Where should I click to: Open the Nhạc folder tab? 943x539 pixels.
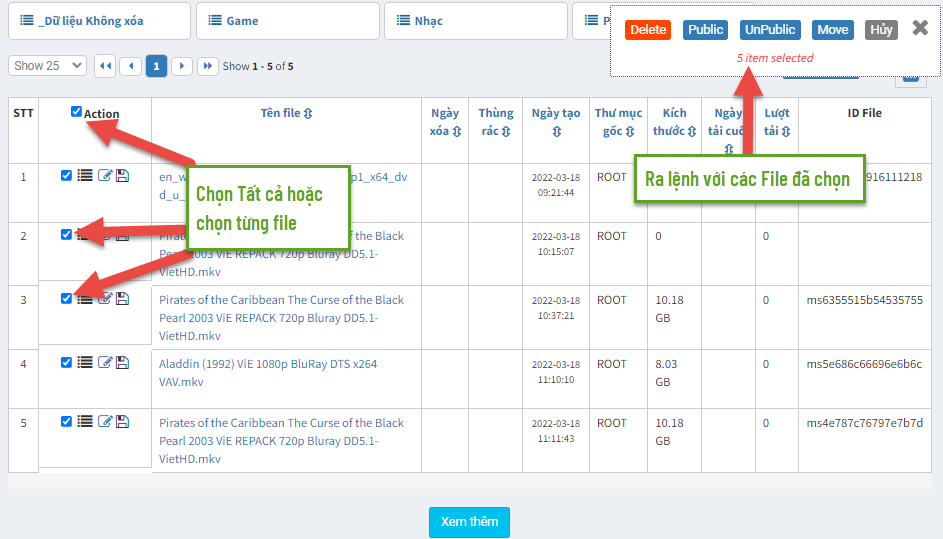point(475,20)
